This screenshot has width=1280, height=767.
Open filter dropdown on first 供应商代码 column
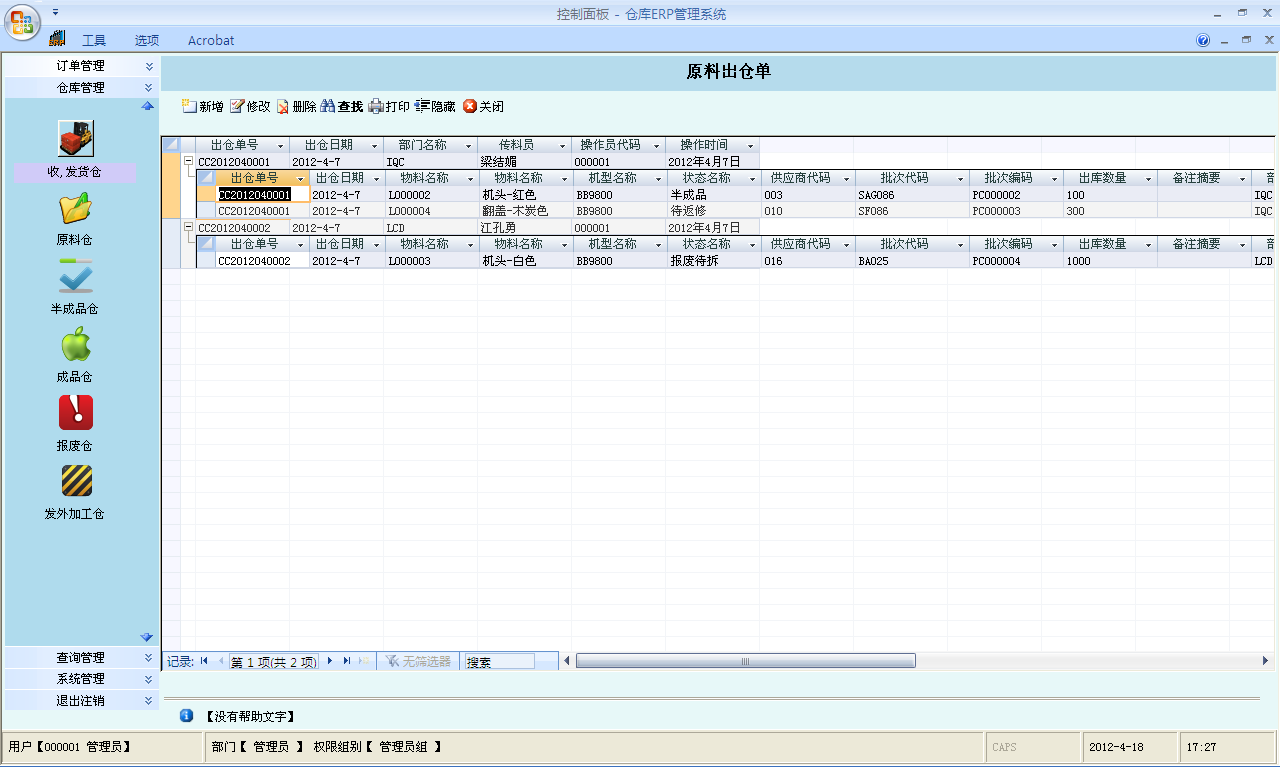coord(845,179)
